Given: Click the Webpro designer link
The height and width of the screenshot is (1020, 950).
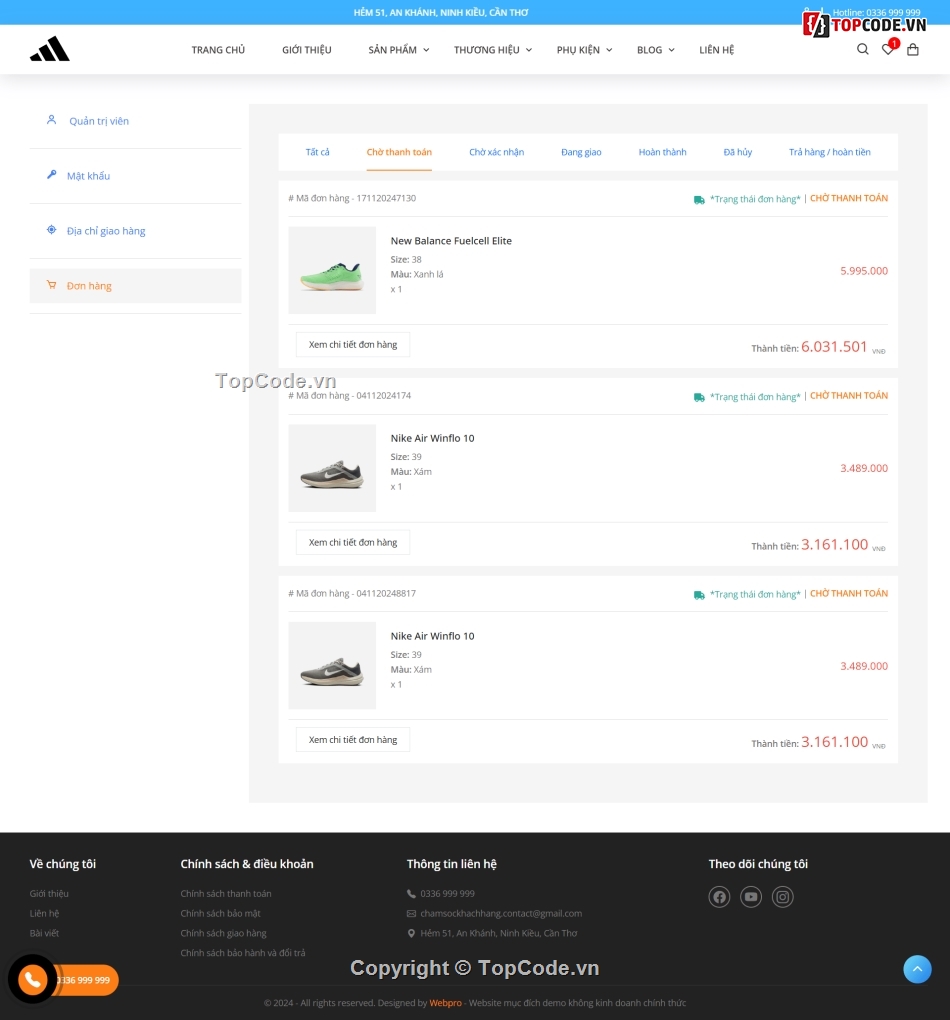Looking at the screenshot, I should point(445,1002).
